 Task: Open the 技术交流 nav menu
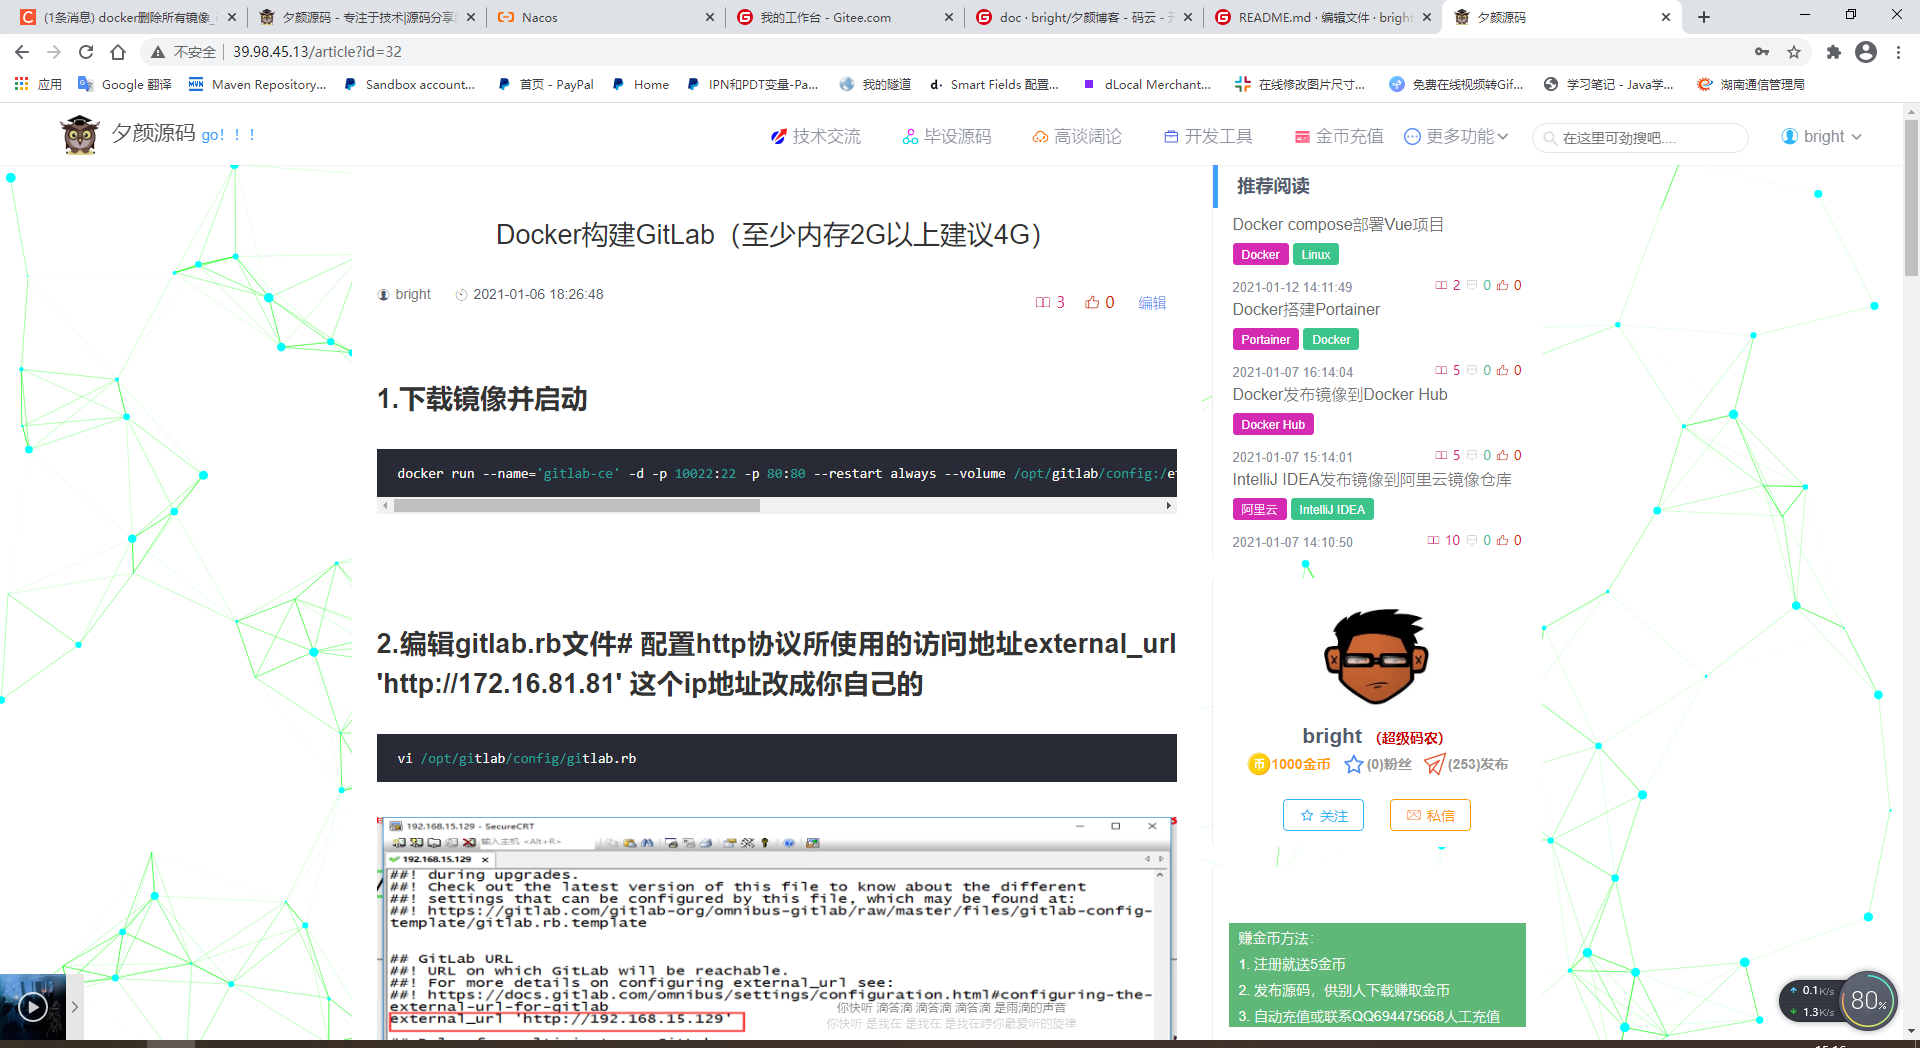815,136
